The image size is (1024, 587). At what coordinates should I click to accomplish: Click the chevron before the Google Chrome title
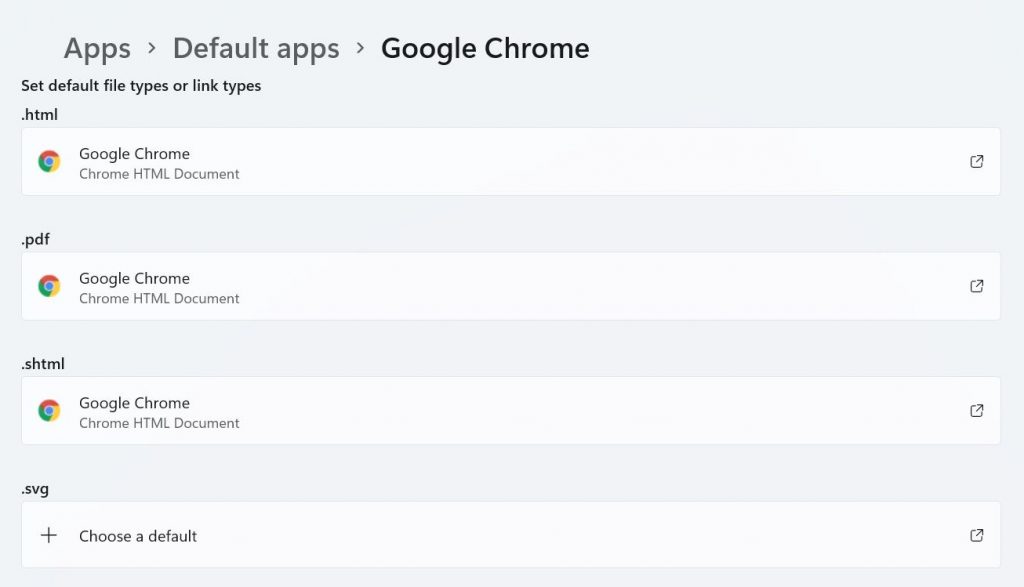360,48
